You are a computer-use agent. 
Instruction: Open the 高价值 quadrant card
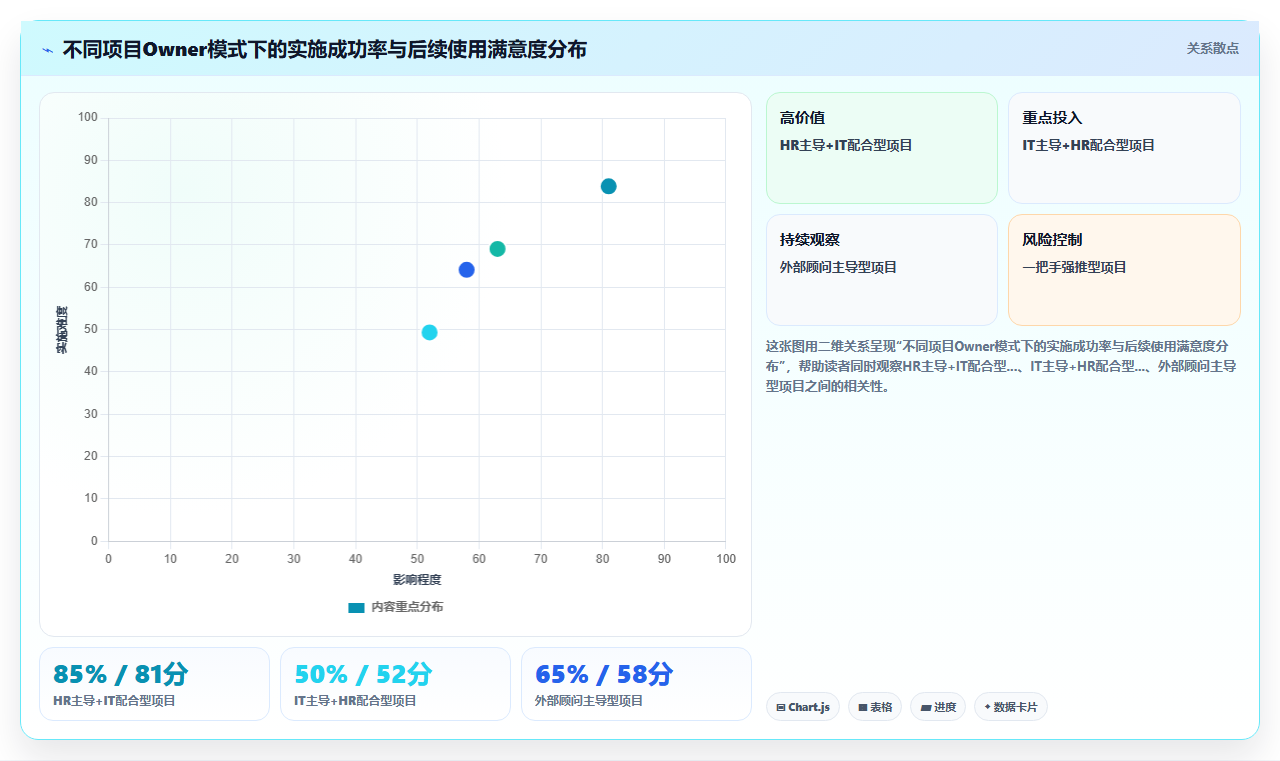882,148
